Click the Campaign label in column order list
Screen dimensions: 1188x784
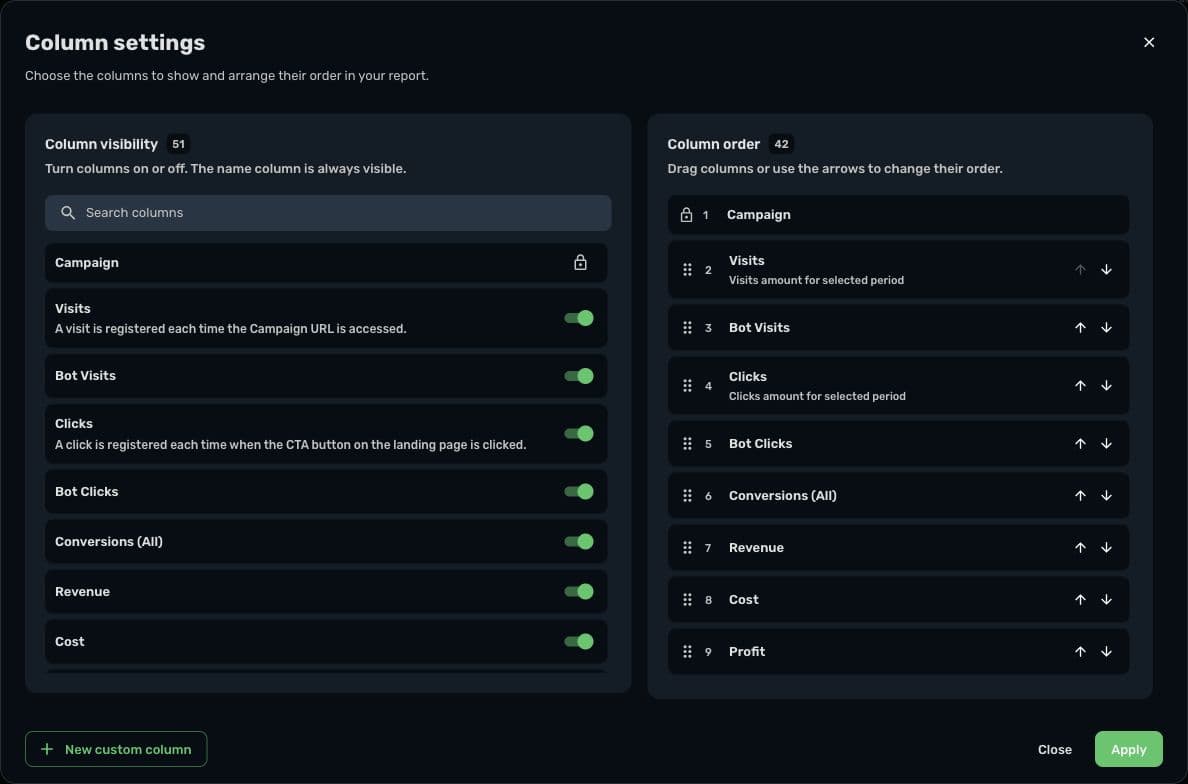(x=758, y=215)
